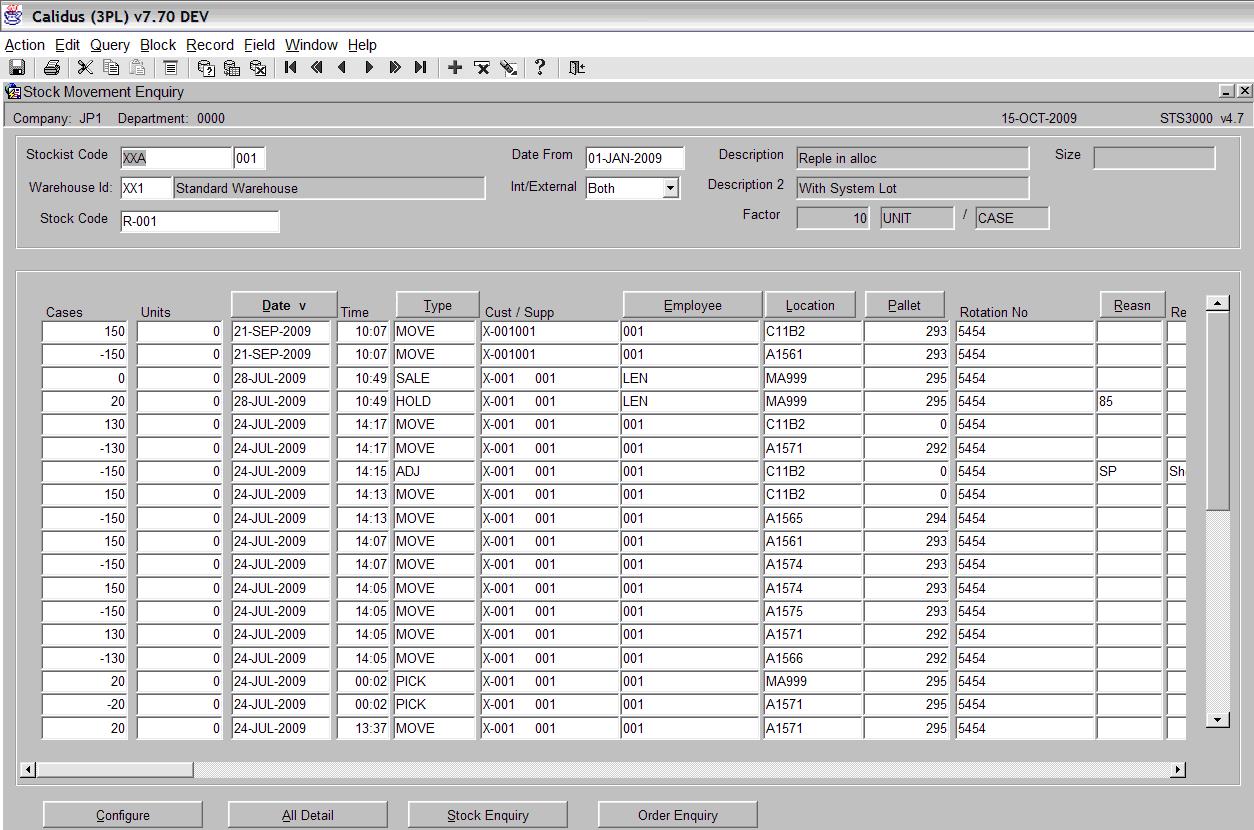Click the Date From field
The height and width of the screenshot is (830, 1254).
click(635, 158)
